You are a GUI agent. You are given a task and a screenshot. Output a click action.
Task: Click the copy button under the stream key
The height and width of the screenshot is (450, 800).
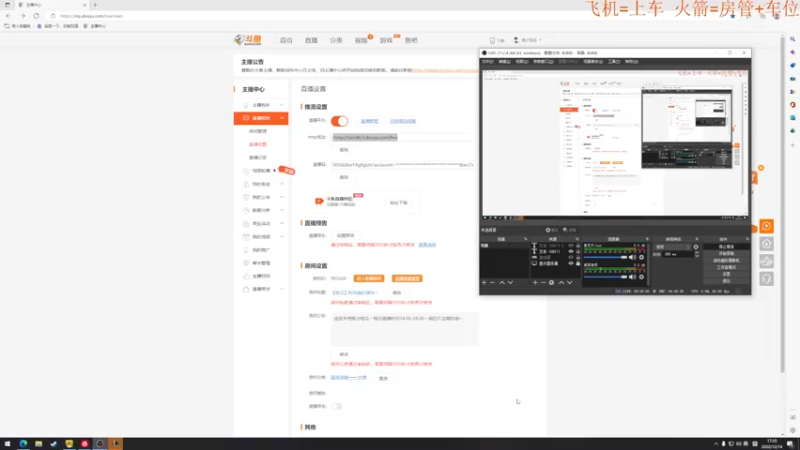[x=344, y=177]
